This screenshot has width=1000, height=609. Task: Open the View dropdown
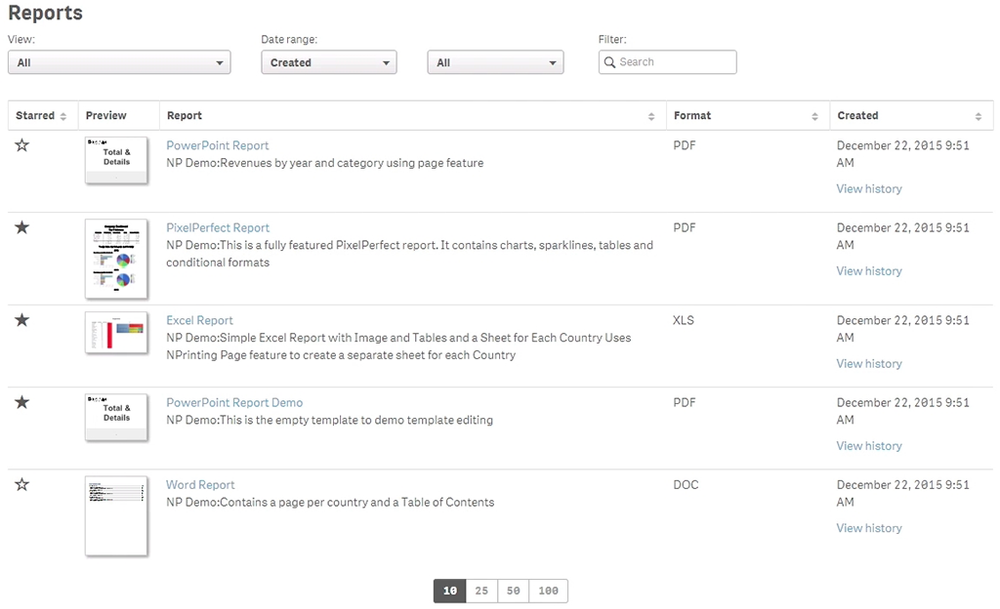[119, 62]
